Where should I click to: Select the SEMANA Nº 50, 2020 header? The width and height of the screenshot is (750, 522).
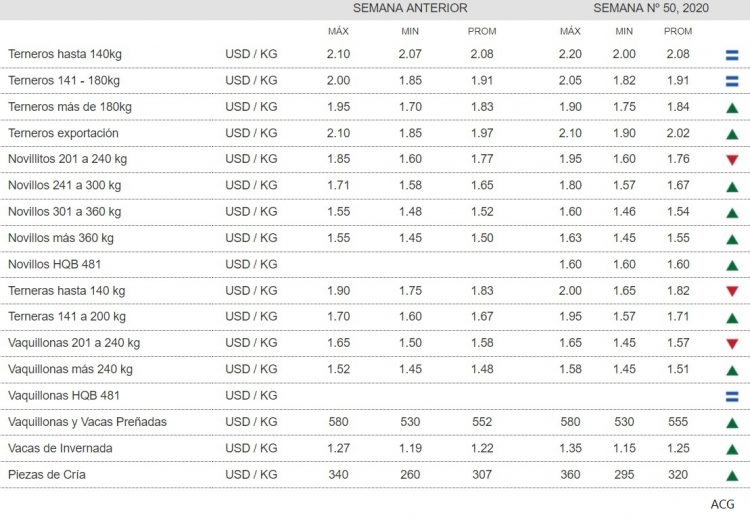tap(651, 8)
